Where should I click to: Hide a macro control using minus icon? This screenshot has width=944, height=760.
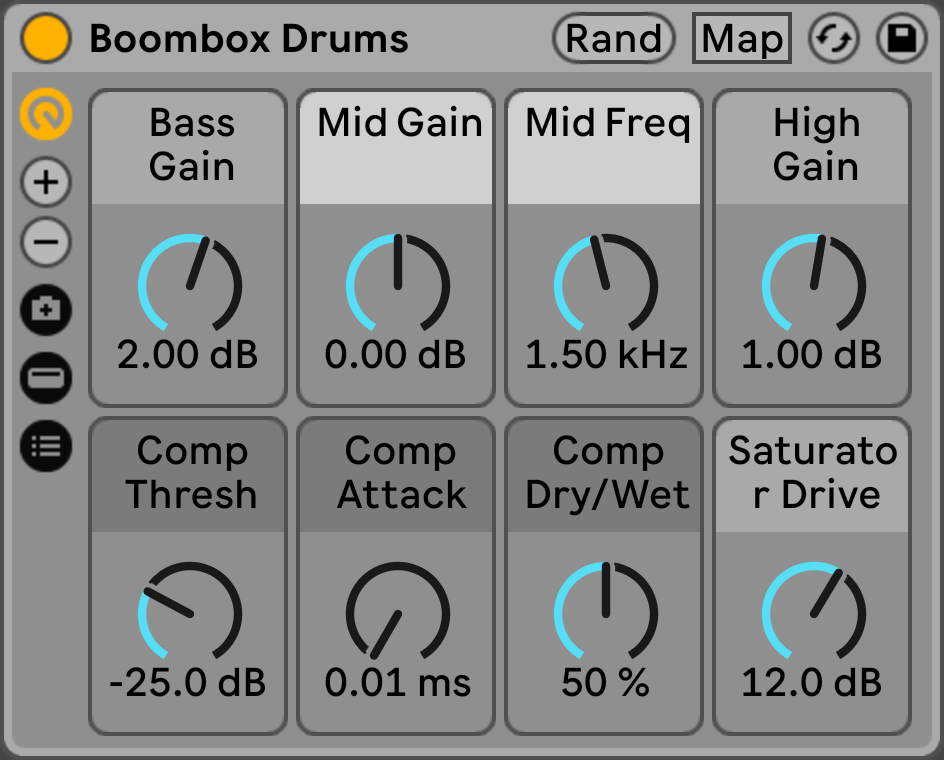[45, 243]
